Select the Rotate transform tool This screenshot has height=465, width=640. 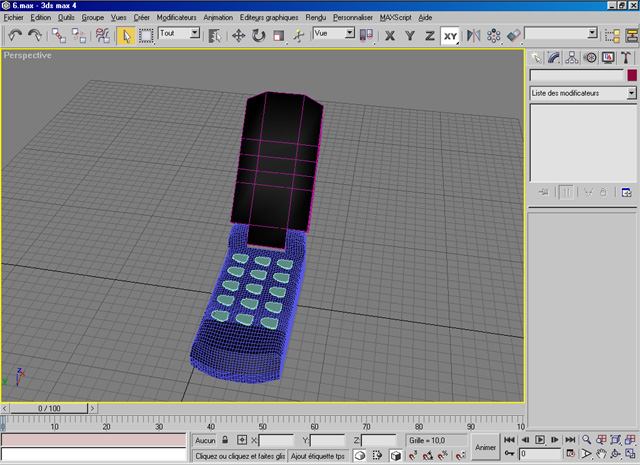tap(258, 35)
